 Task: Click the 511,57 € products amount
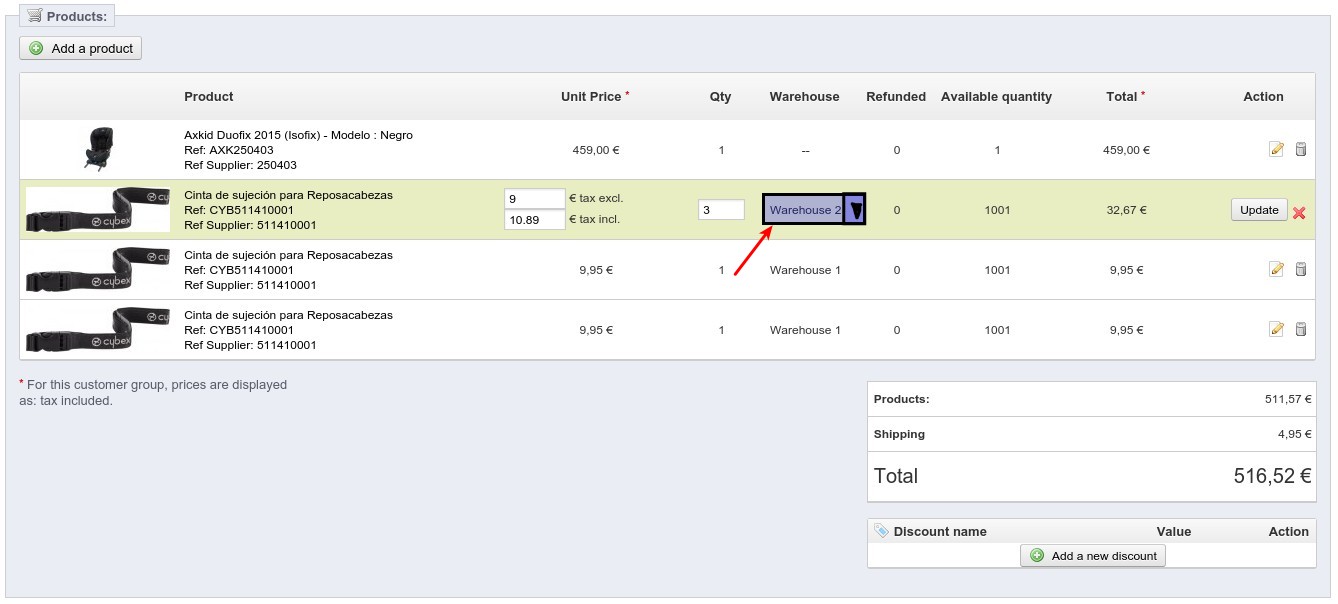click(1288, 399)
